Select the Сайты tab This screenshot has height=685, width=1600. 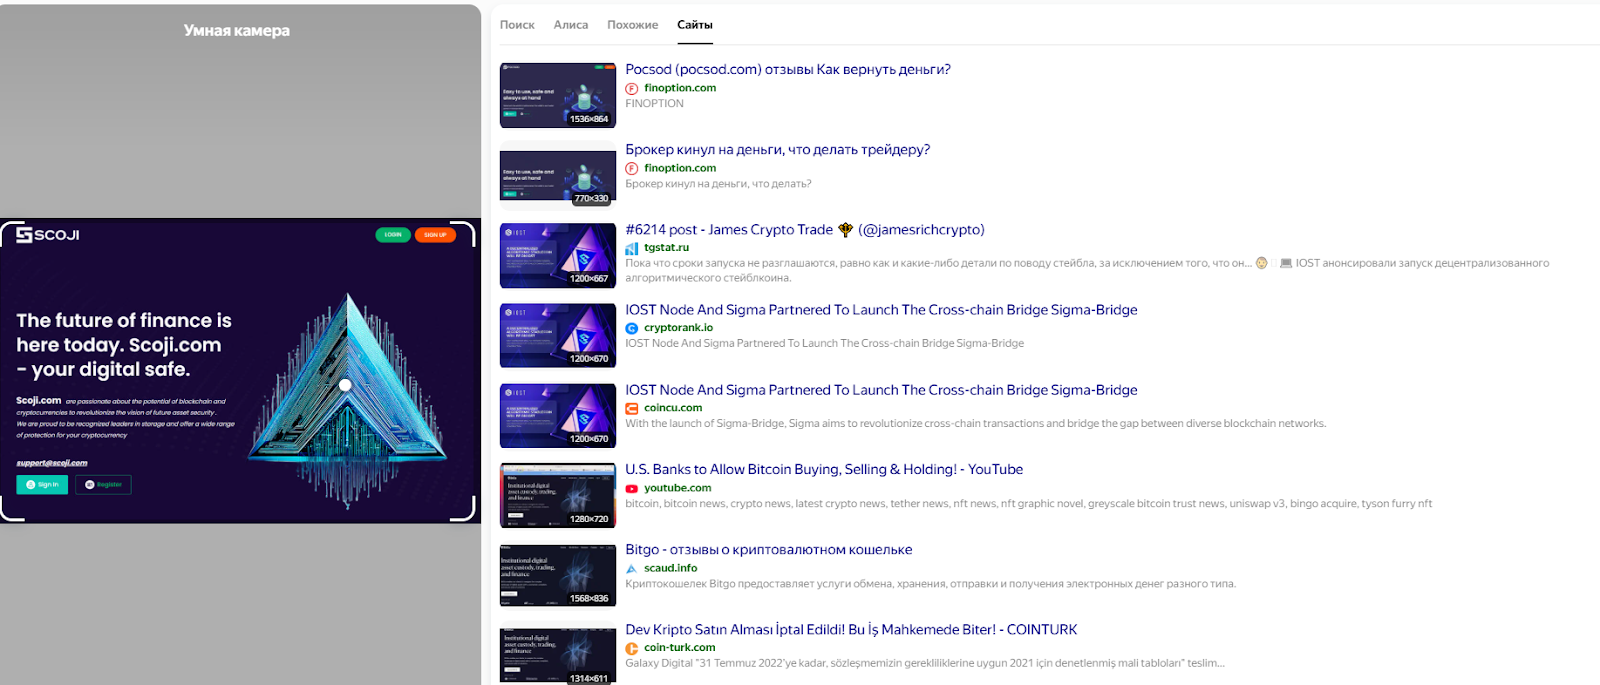pos(694,25)
